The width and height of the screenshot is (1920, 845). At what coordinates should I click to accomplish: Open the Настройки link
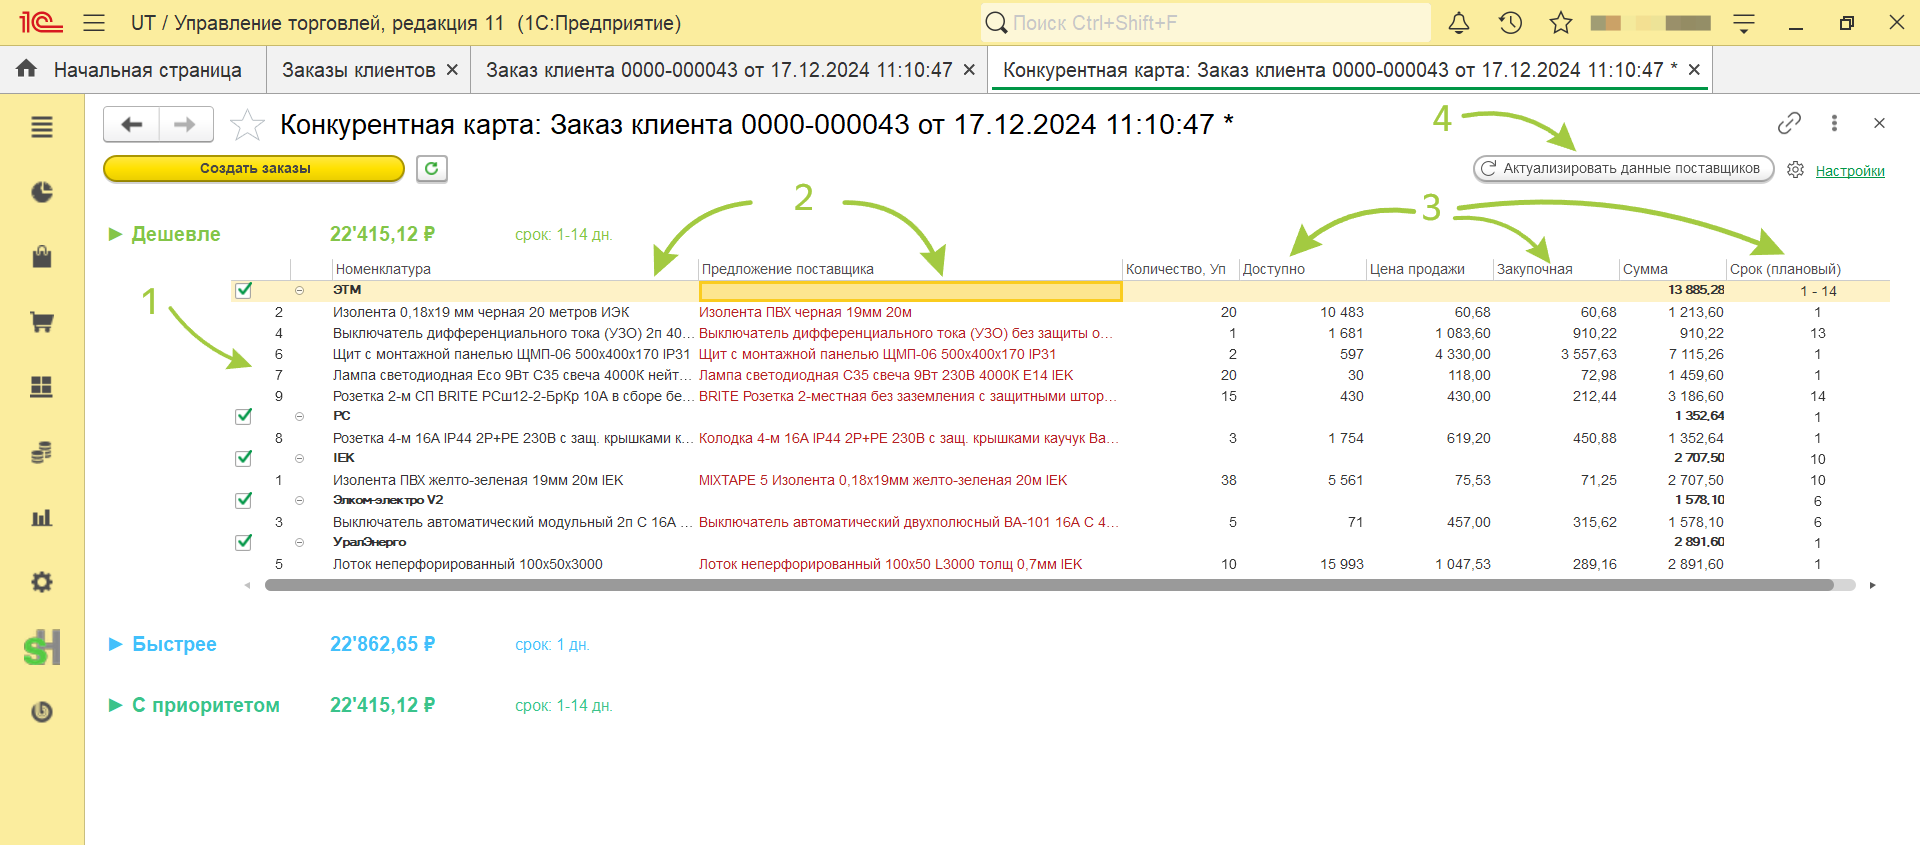click(x=1850, y=171)
